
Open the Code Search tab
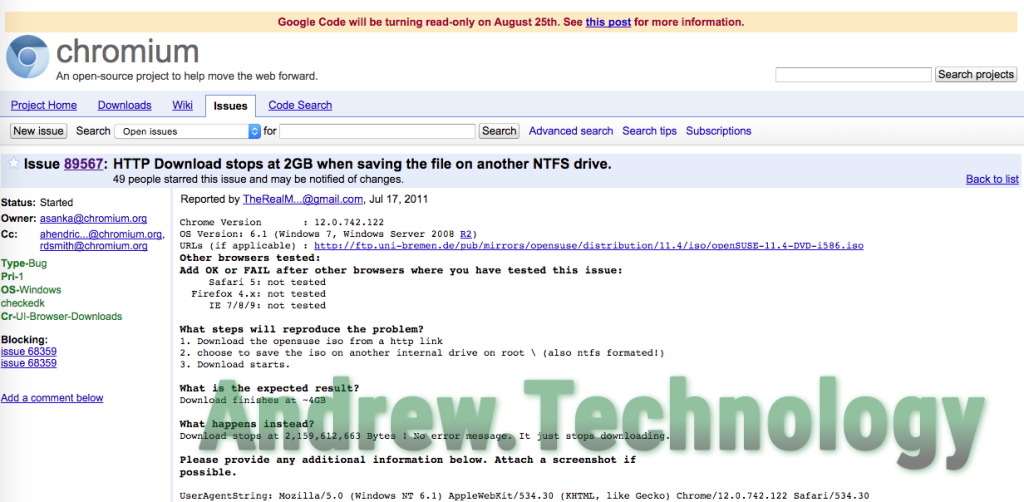coord(300,105)
